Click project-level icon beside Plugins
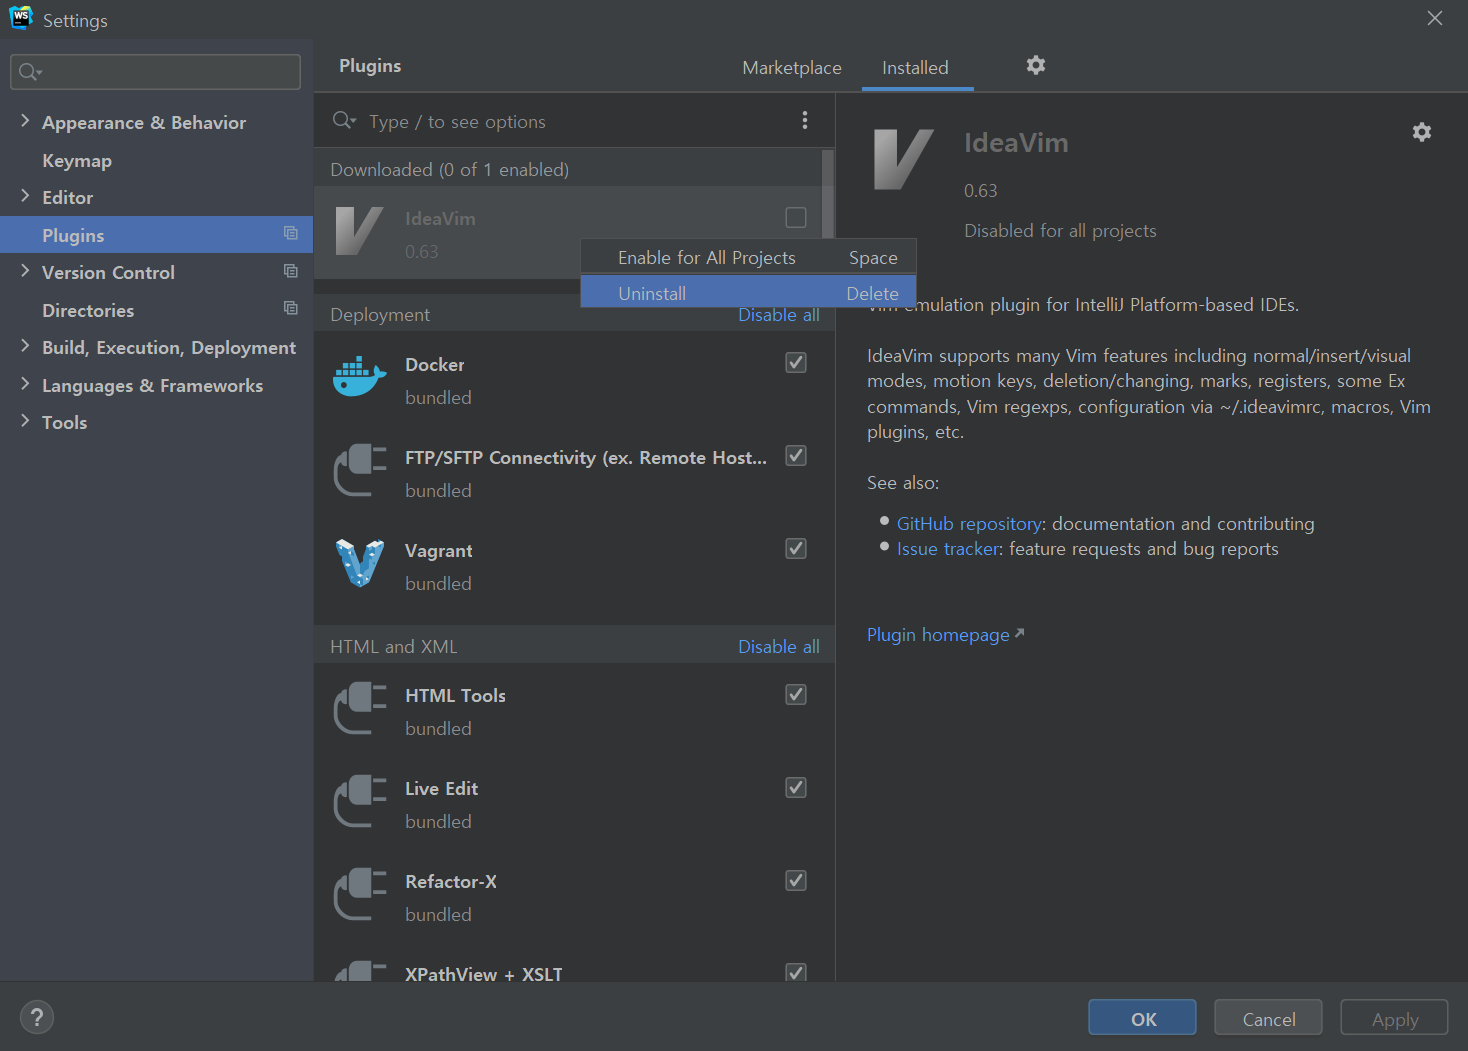Image resolution: width=1468 pixels, height=1051 pixels. click(x=291, y=233)
